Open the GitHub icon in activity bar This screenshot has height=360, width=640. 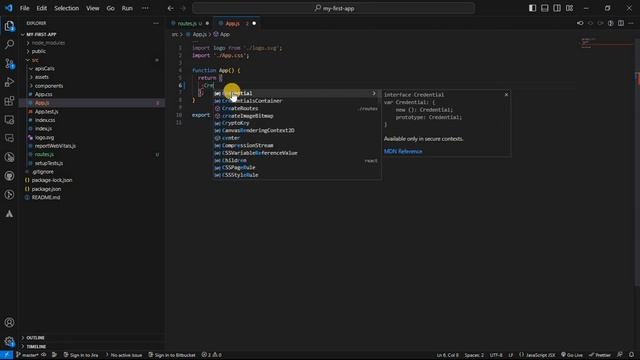(x=9, y=176)
